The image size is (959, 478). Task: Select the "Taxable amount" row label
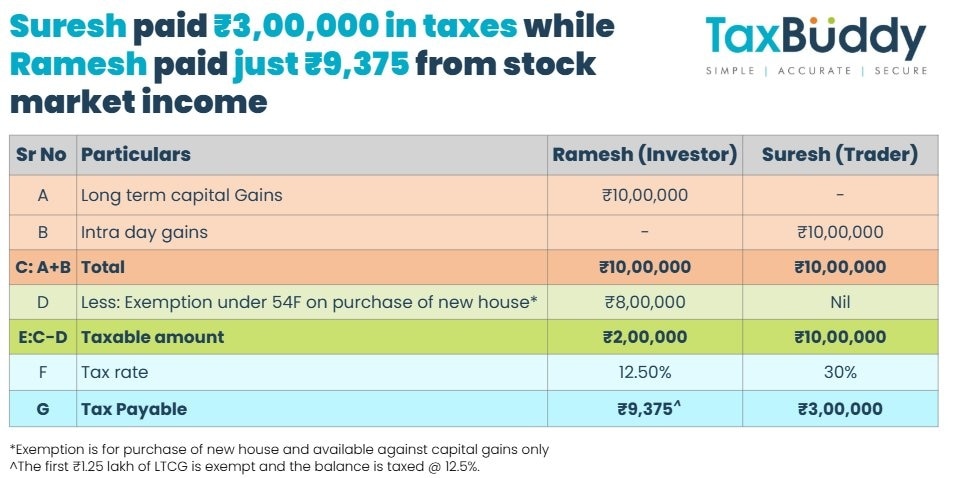152,337
